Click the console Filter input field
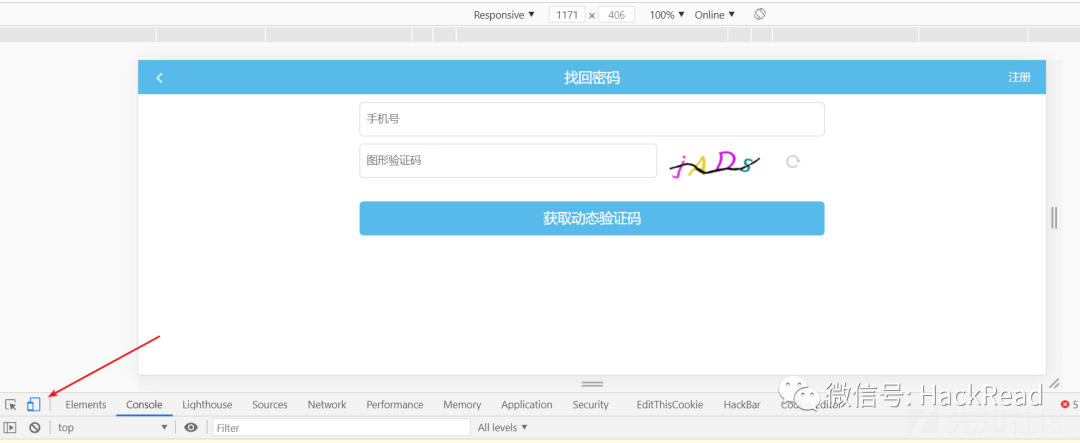This screenshot has height=443, width=1080. 342,428
